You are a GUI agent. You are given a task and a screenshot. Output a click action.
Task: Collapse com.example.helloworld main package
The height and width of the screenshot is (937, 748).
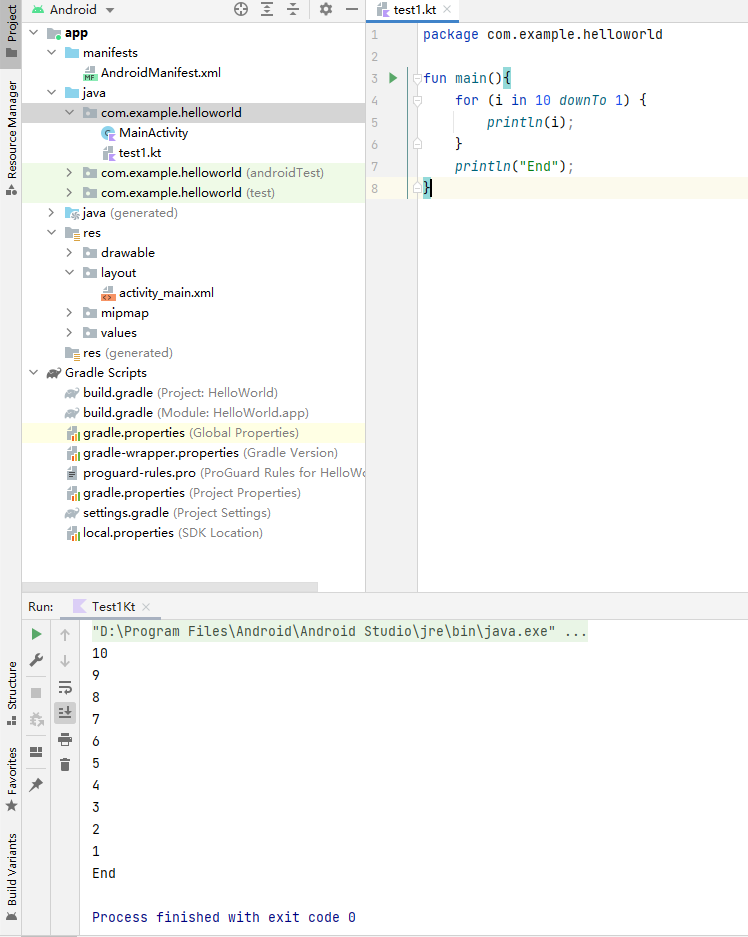[x=69, y=112]
